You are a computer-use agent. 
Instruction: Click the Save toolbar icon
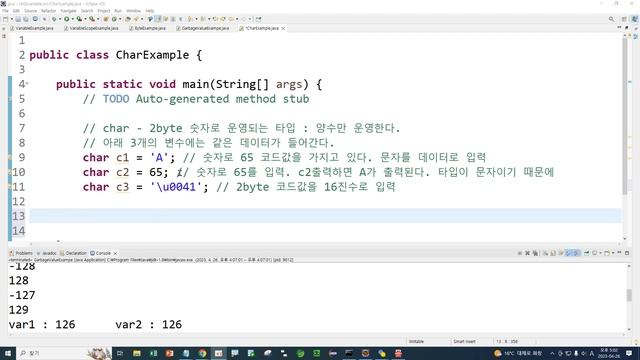coord(18,19)
